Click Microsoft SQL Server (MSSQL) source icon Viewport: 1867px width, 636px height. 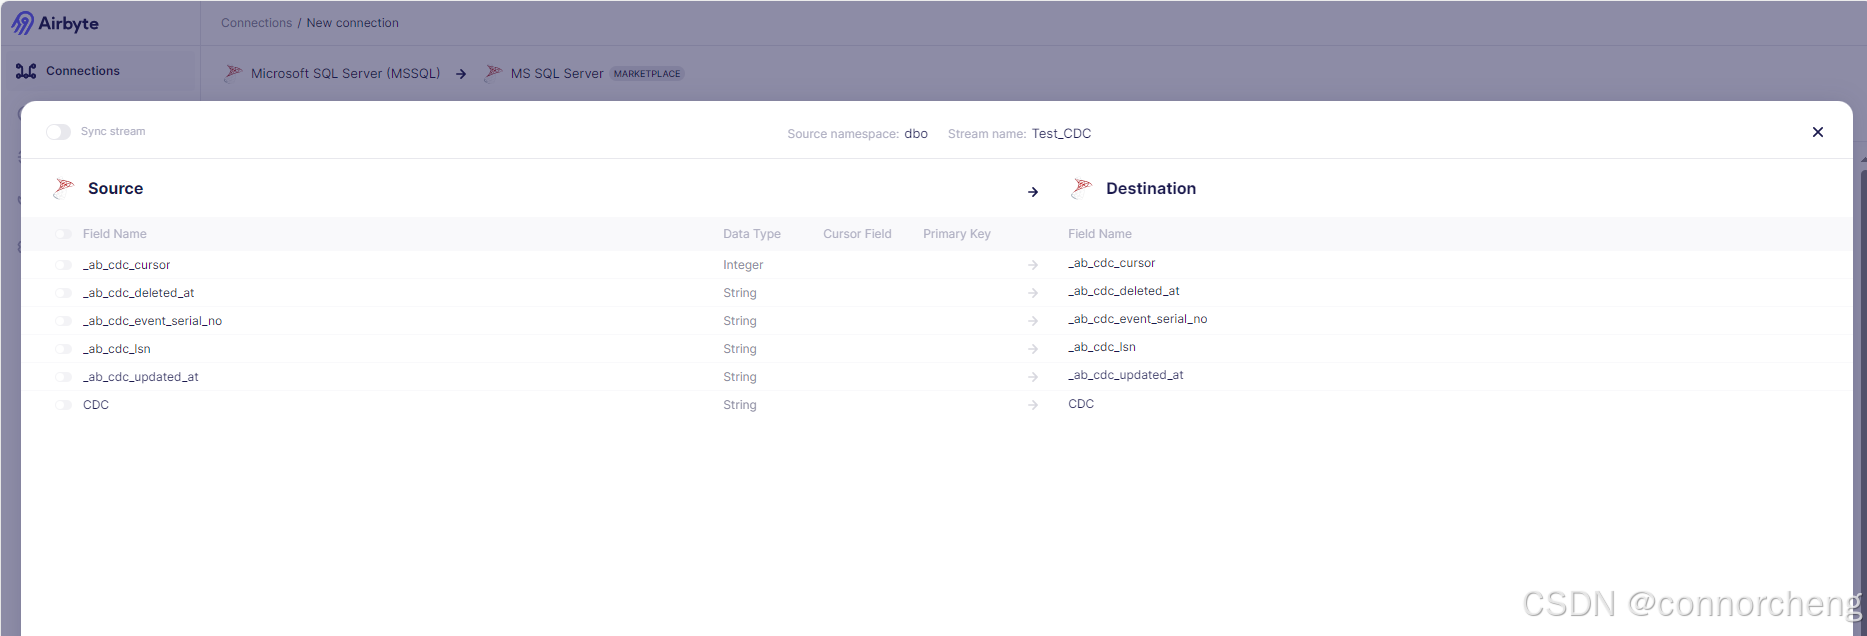tap(233, 73)
